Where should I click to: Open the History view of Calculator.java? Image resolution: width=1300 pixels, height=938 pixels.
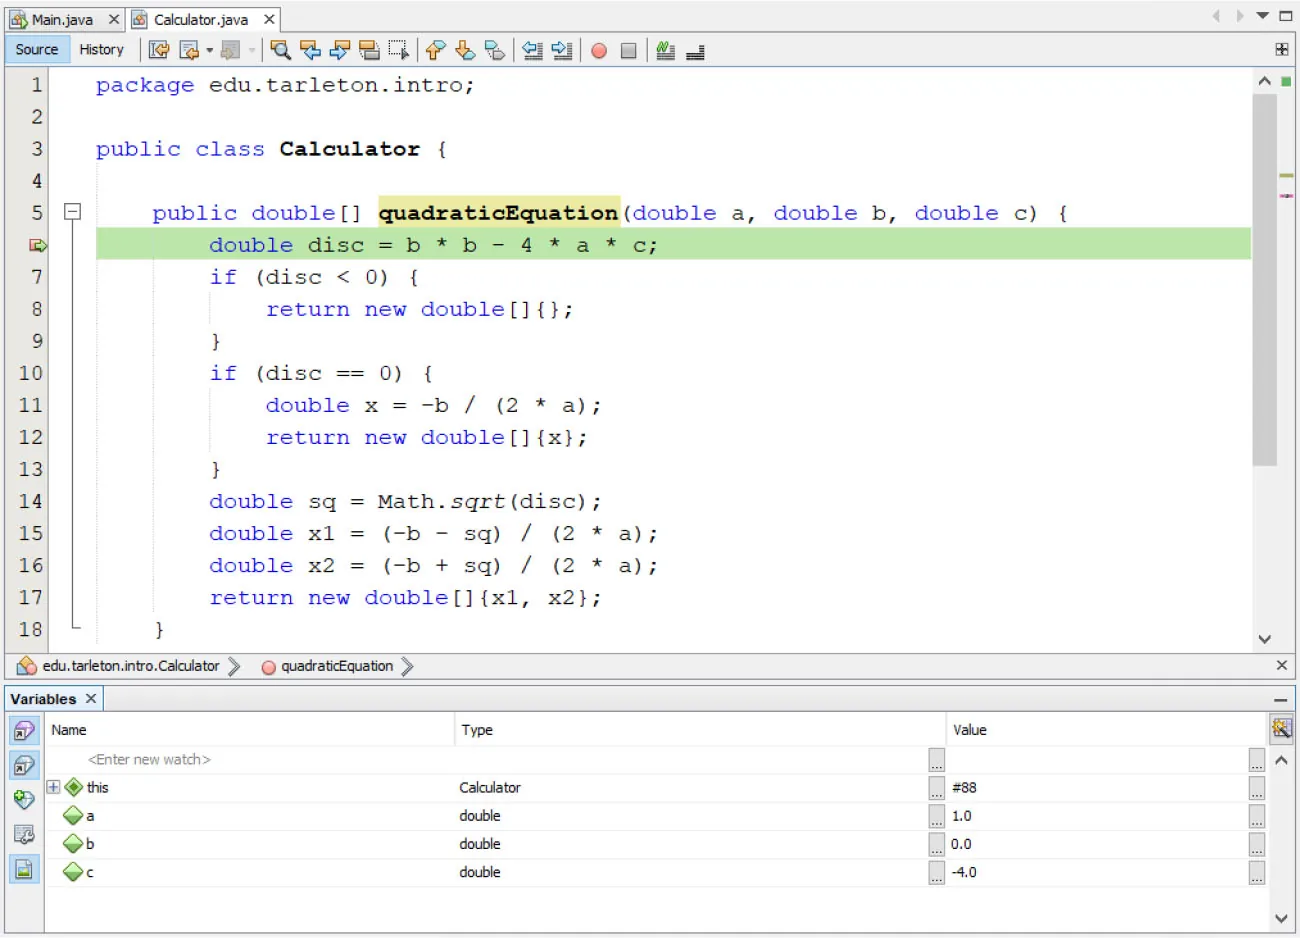(x=102, y=49)
